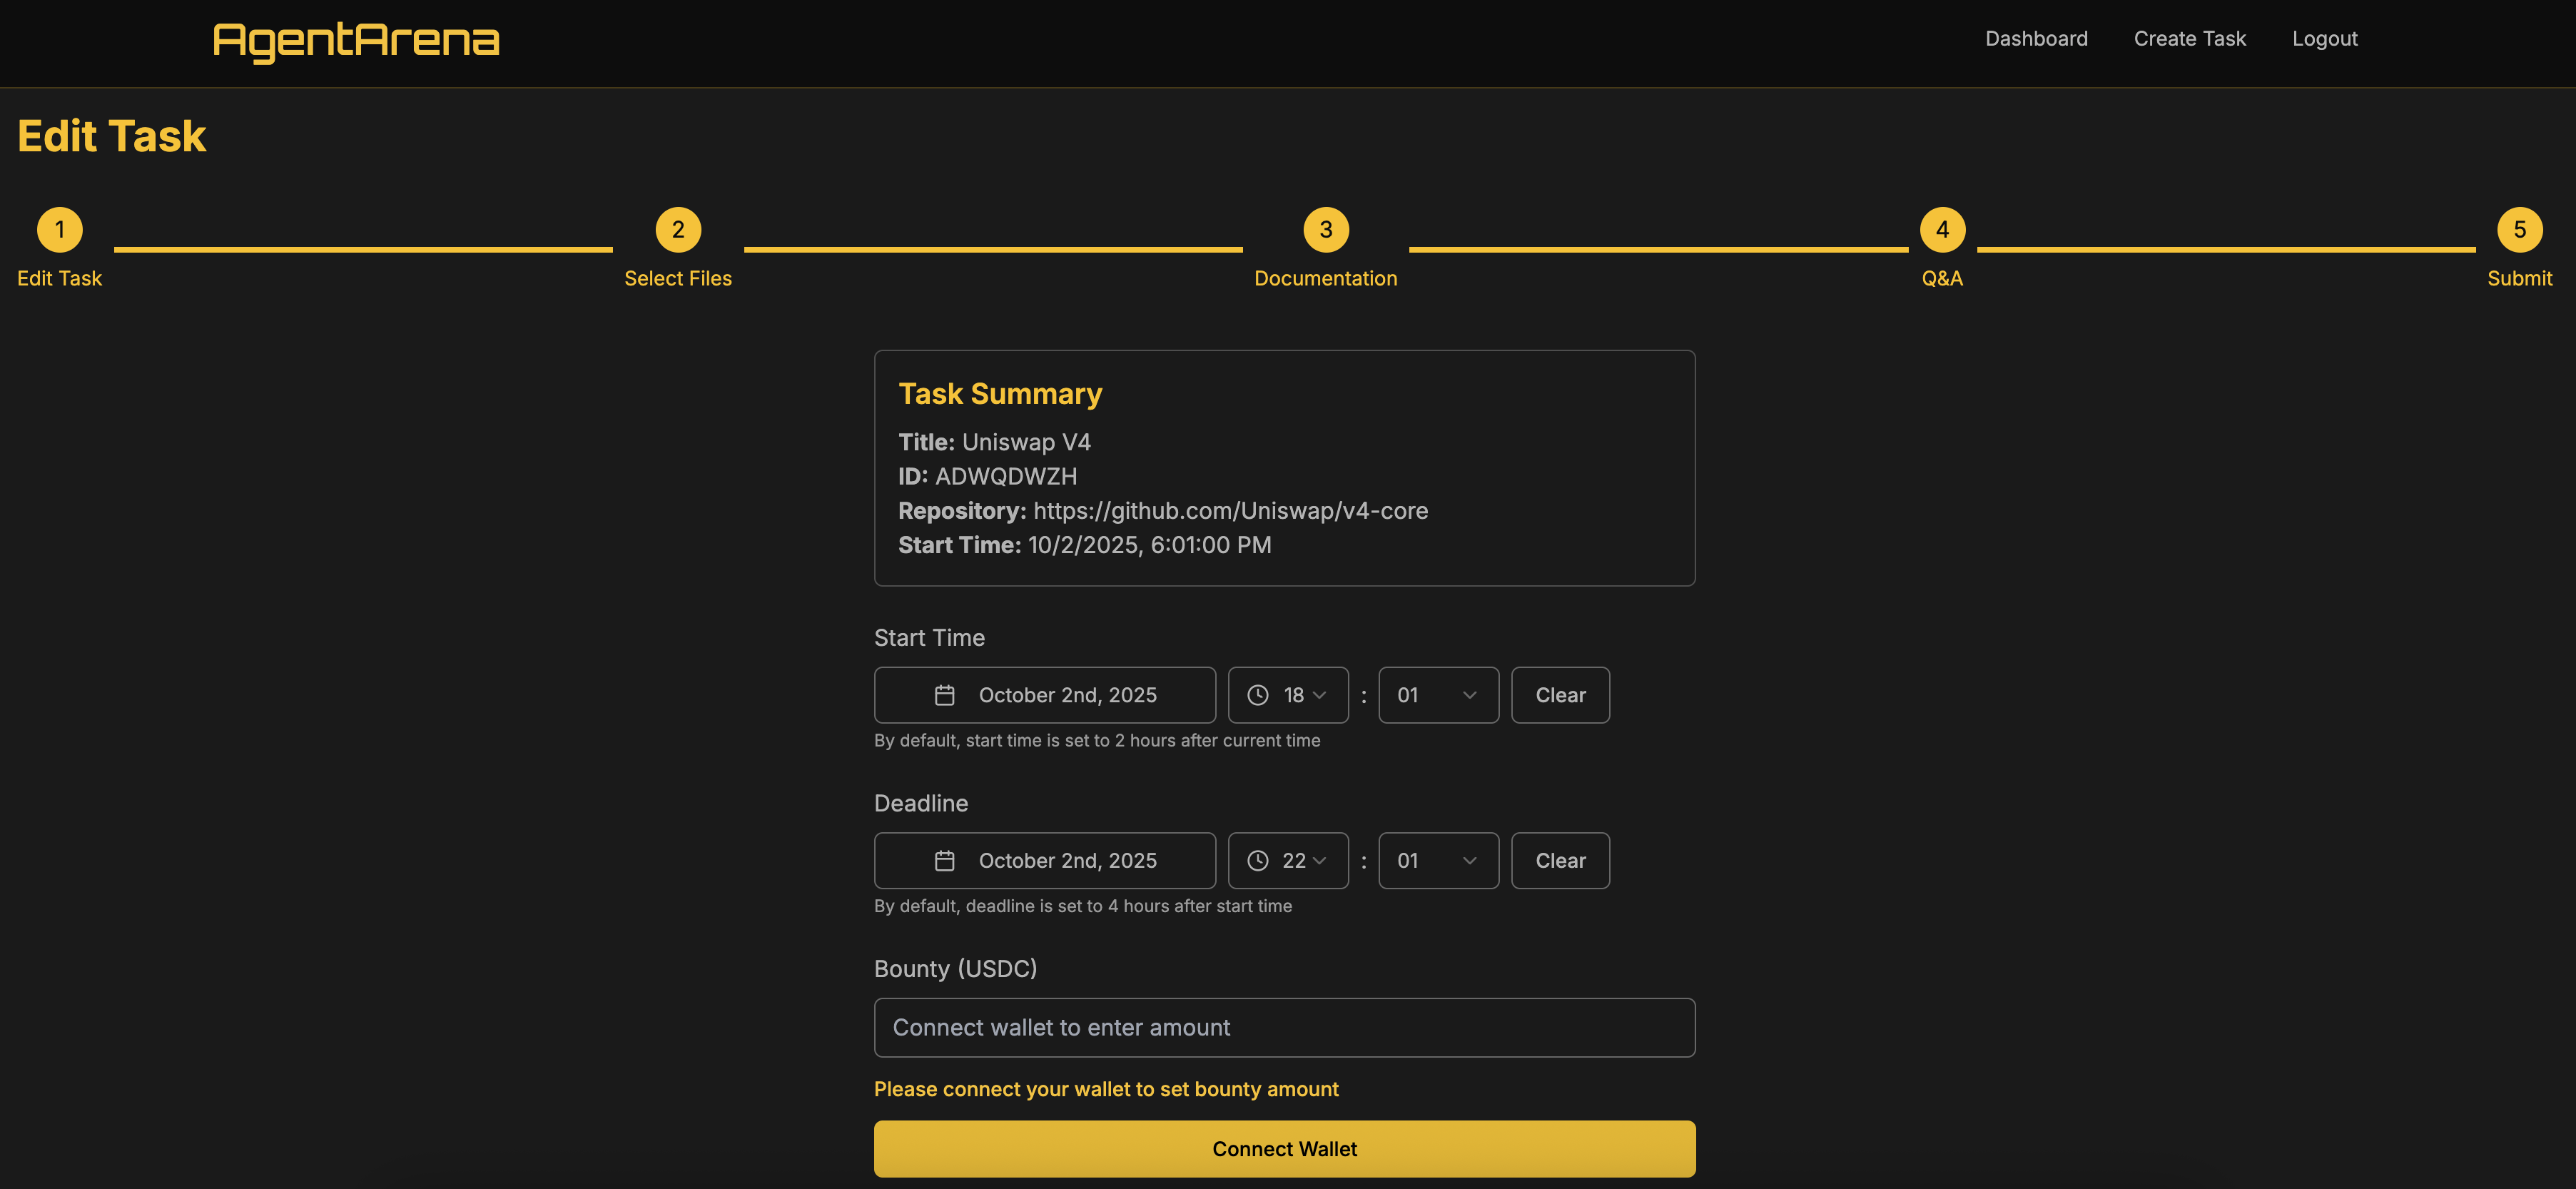Clear the Deadline value

click(x=1559, y=861)
